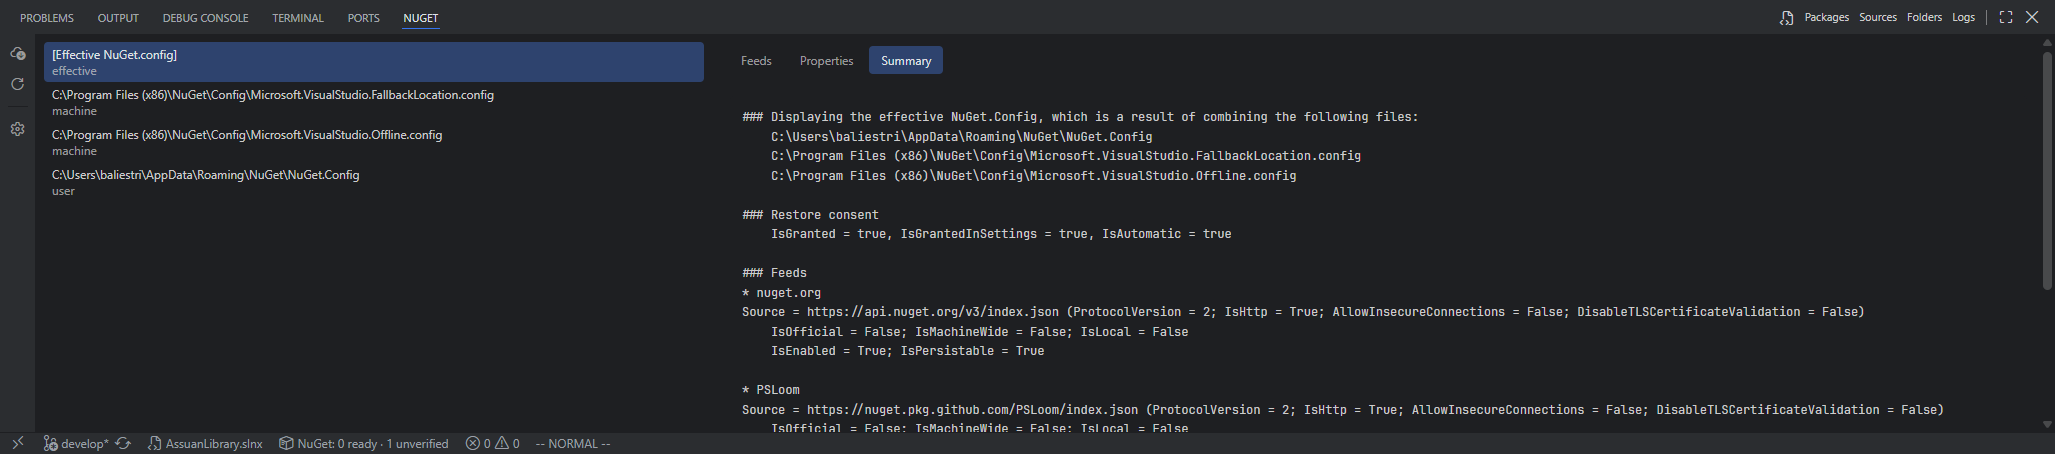This screenshot has height=454, width=2055.
Task: Click the FallbackLocation.config path in summary text
Action: 1066,156
